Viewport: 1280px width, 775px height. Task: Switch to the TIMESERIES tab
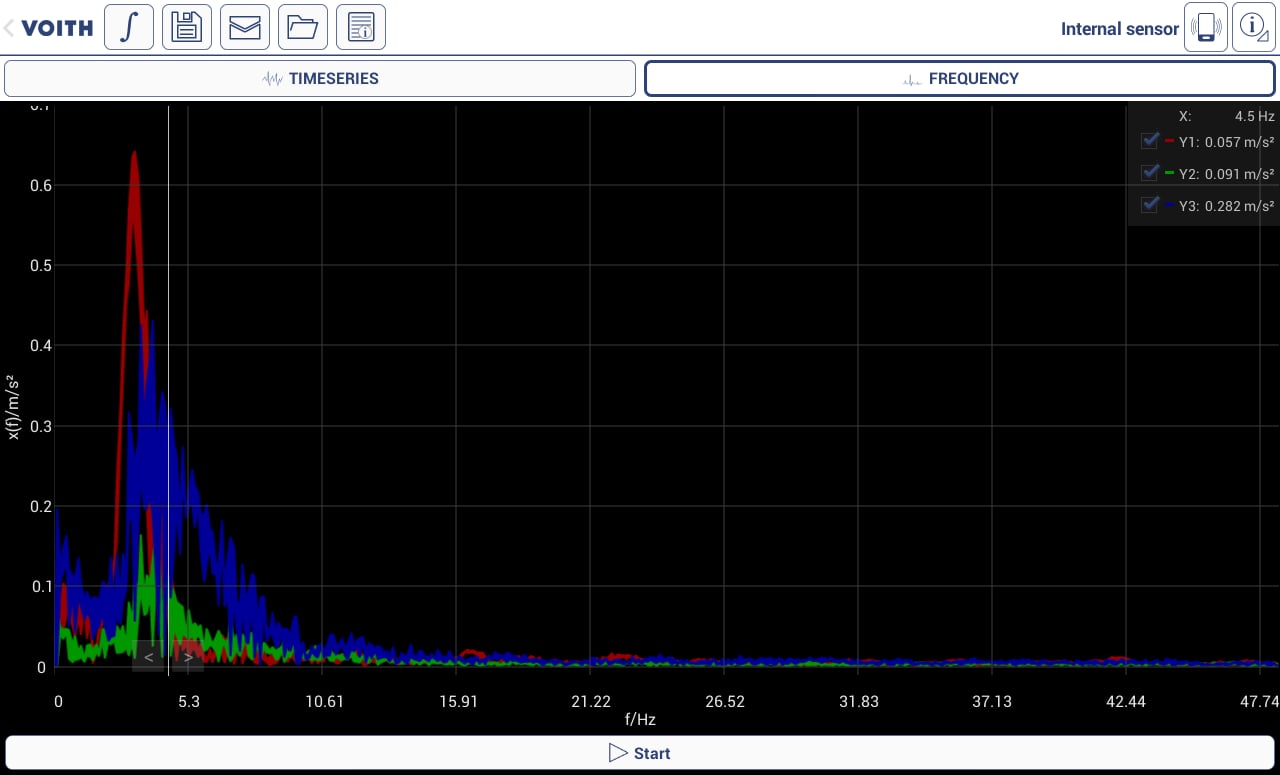[x=320, y=79]
